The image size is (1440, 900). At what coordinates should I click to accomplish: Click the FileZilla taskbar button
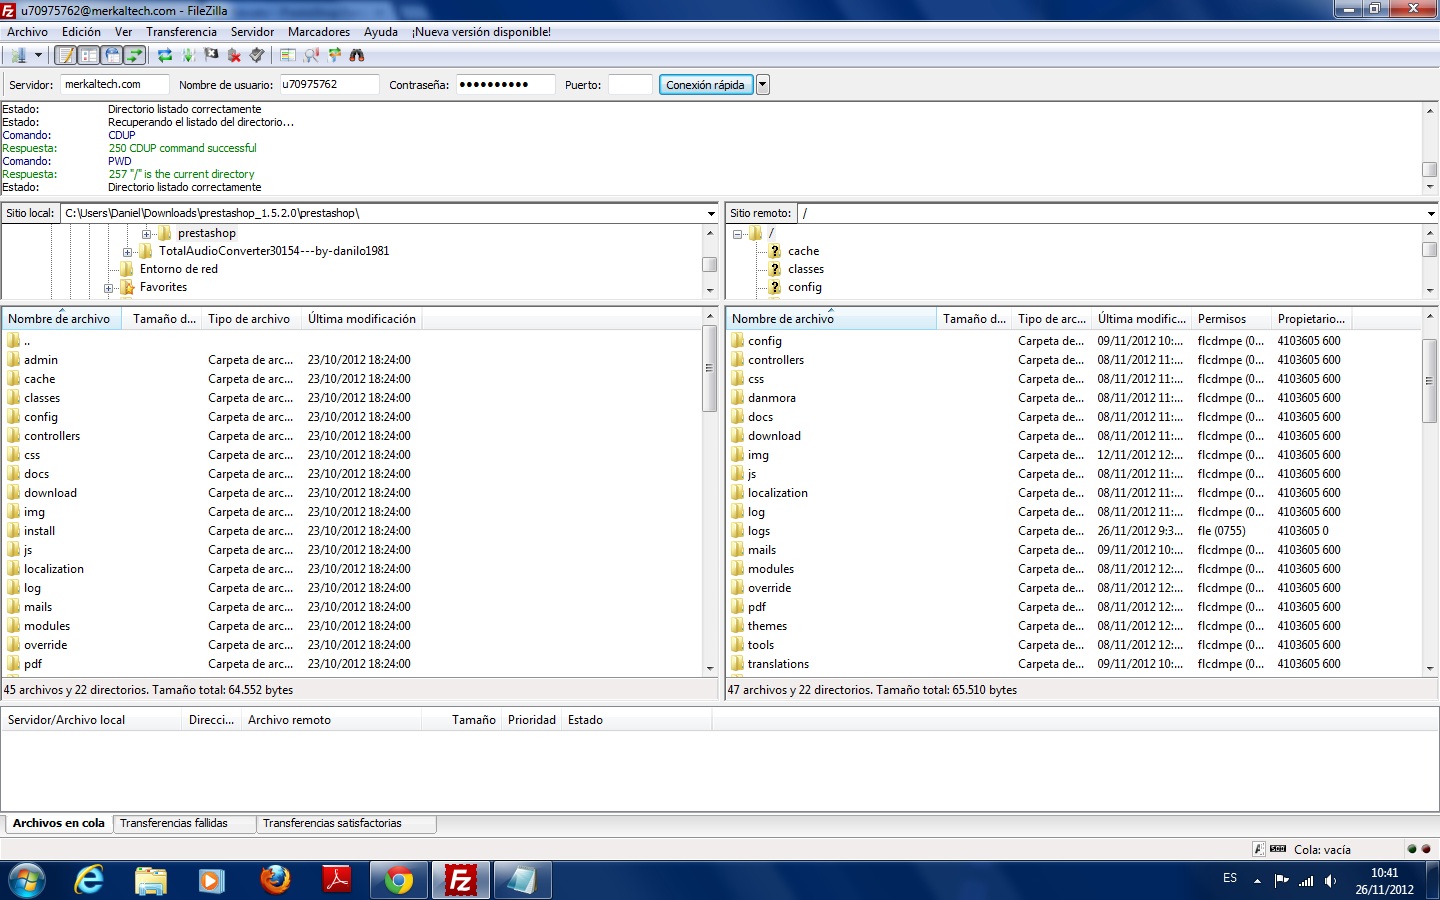click(x=461, y=880)
